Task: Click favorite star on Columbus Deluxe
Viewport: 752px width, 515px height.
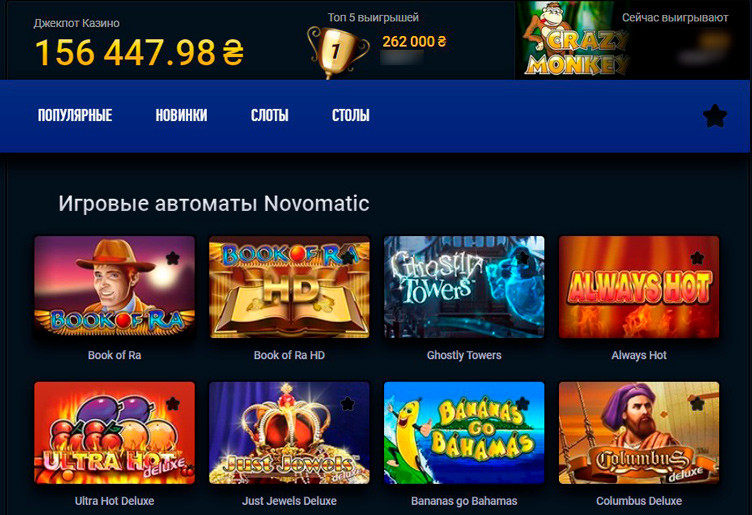Action: (697, 404)
